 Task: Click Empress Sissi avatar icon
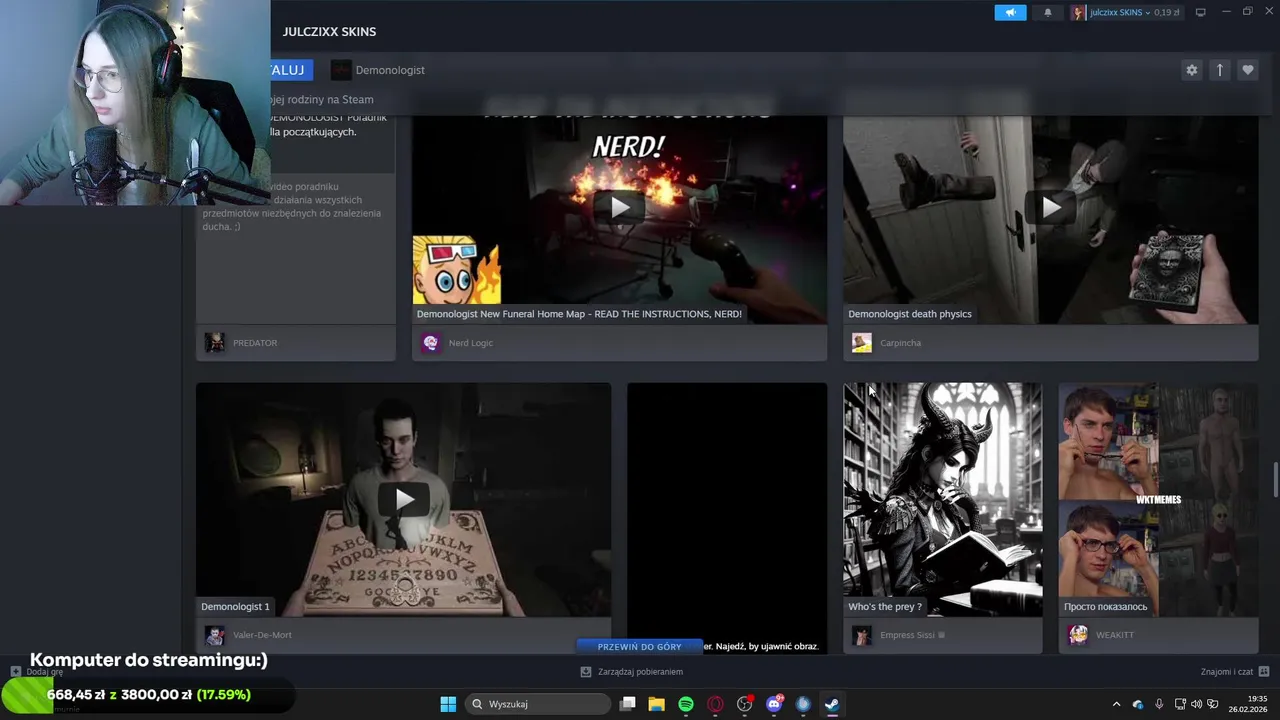[862, 635]
